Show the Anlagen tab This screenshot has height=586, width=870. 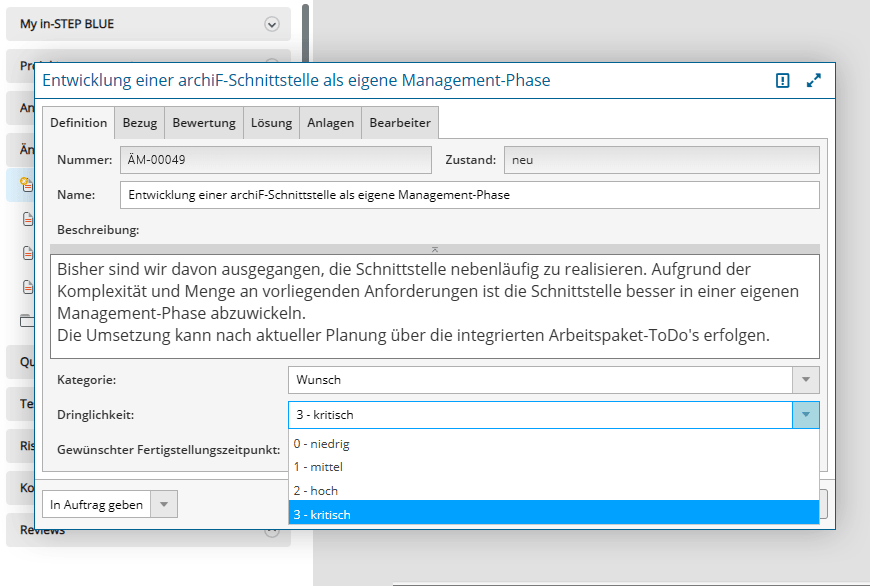(x=330, y=123)
